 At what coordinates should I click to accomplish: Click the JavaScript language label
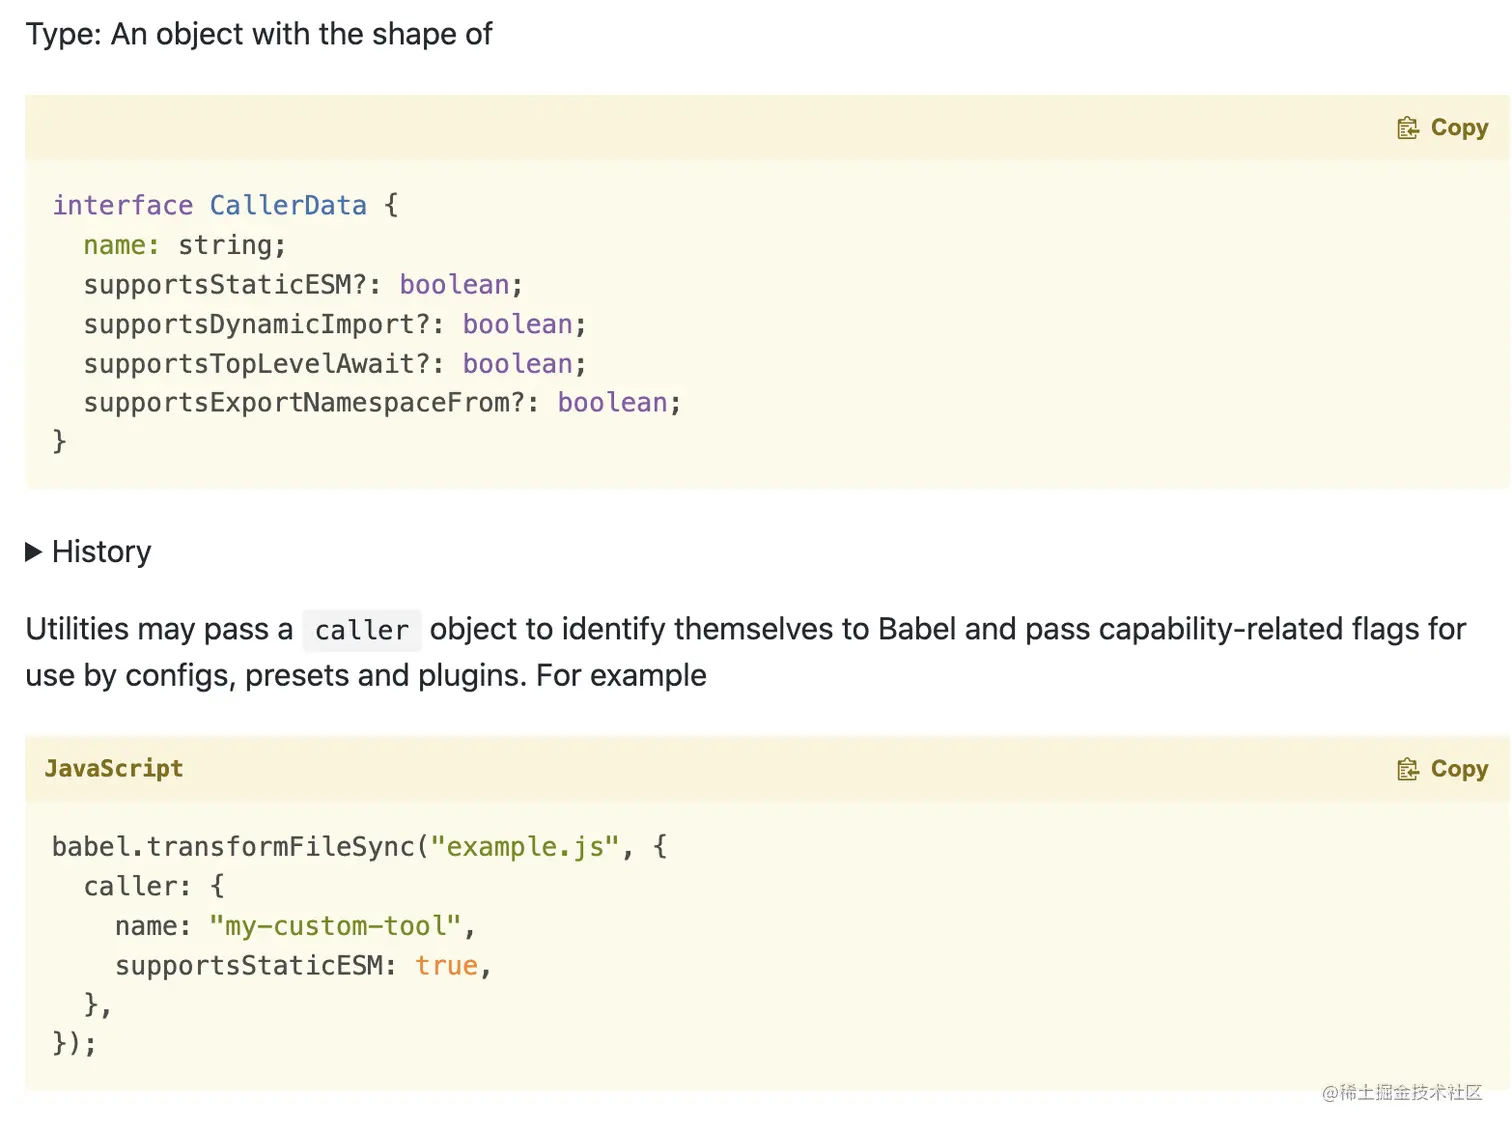[x=114, y=769]
